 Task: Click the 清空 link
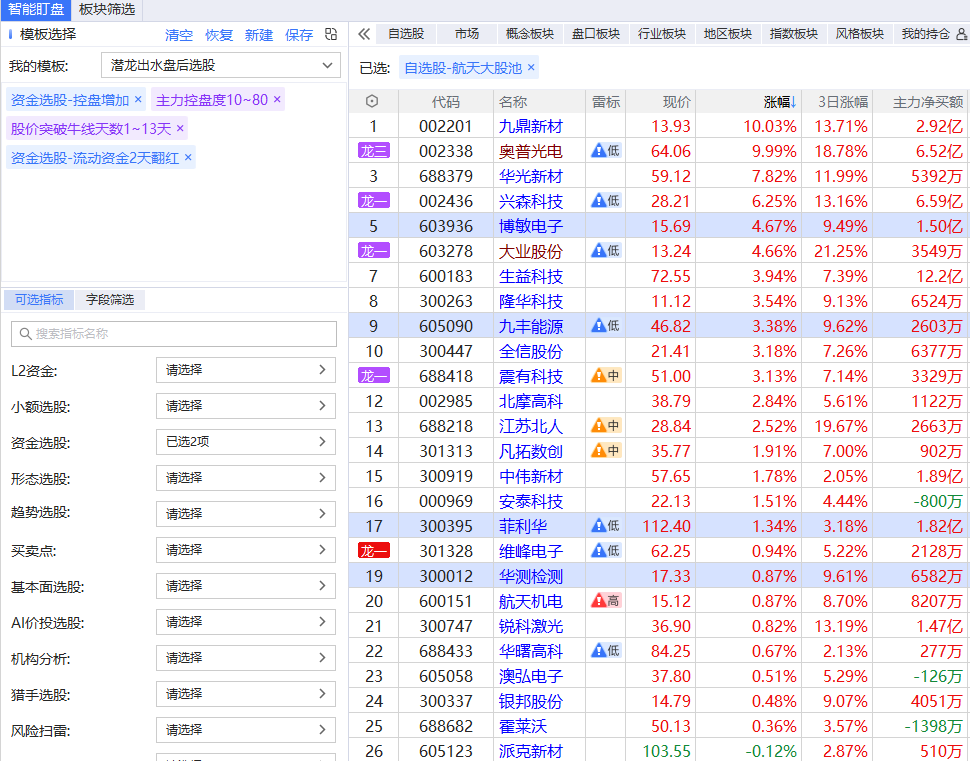(179, 35)
